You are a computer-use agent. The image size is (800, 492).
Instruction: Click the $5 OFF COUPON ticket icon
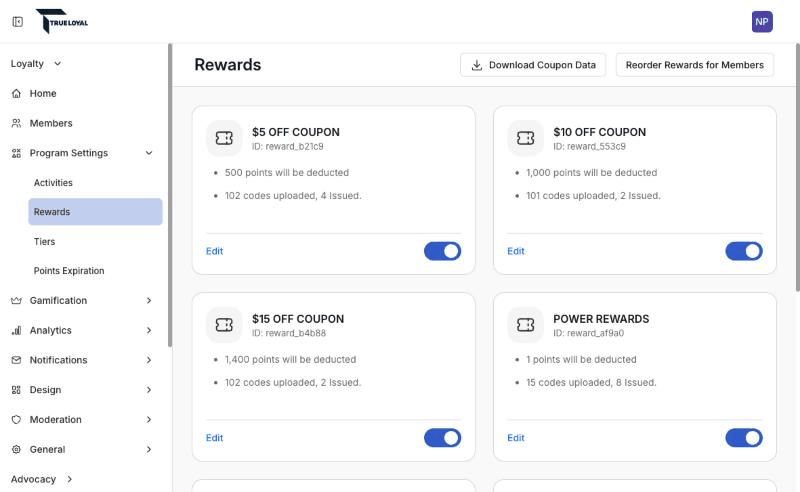pyautogui.click(x=224, y=138)
